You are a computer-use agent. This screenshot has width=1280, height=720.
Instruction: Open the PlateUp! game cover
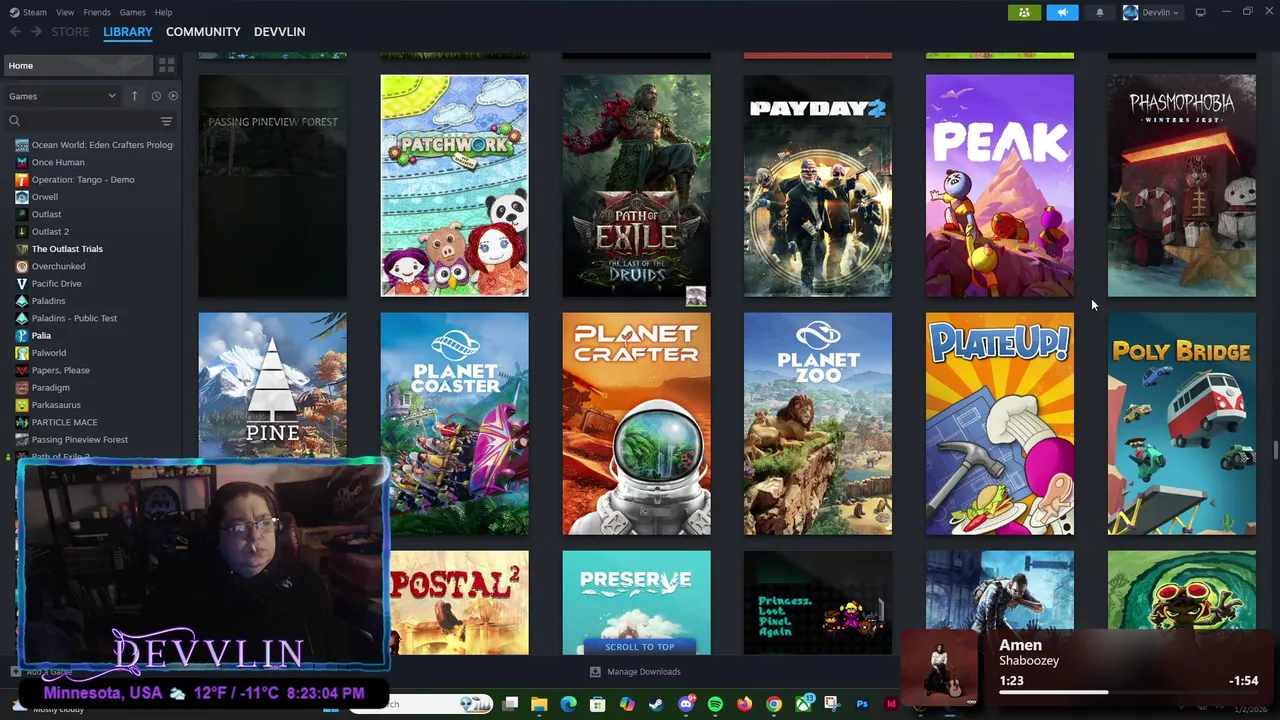point(1000,424)
